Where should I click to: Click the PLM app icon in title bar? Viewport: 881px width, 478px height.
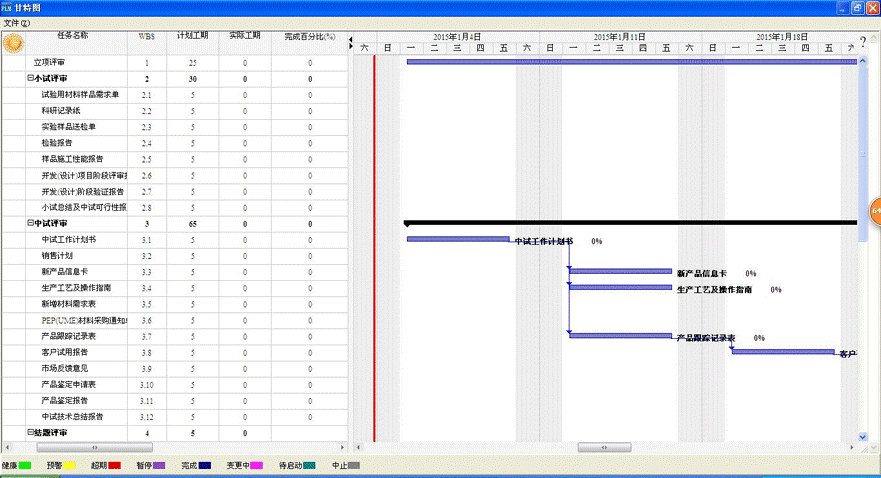[x=8, y=7]
